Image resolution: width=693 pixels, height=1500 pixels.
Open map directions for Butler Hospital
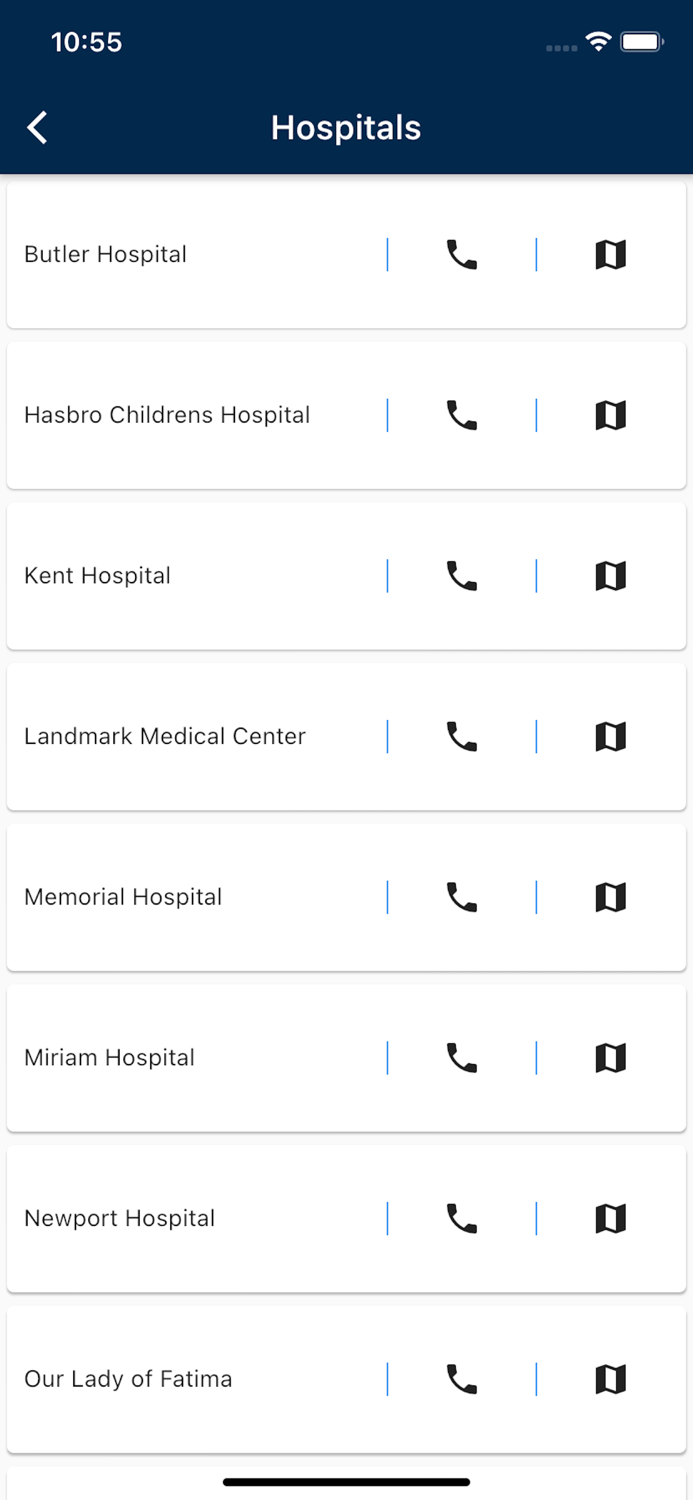(x=610, y=254)
